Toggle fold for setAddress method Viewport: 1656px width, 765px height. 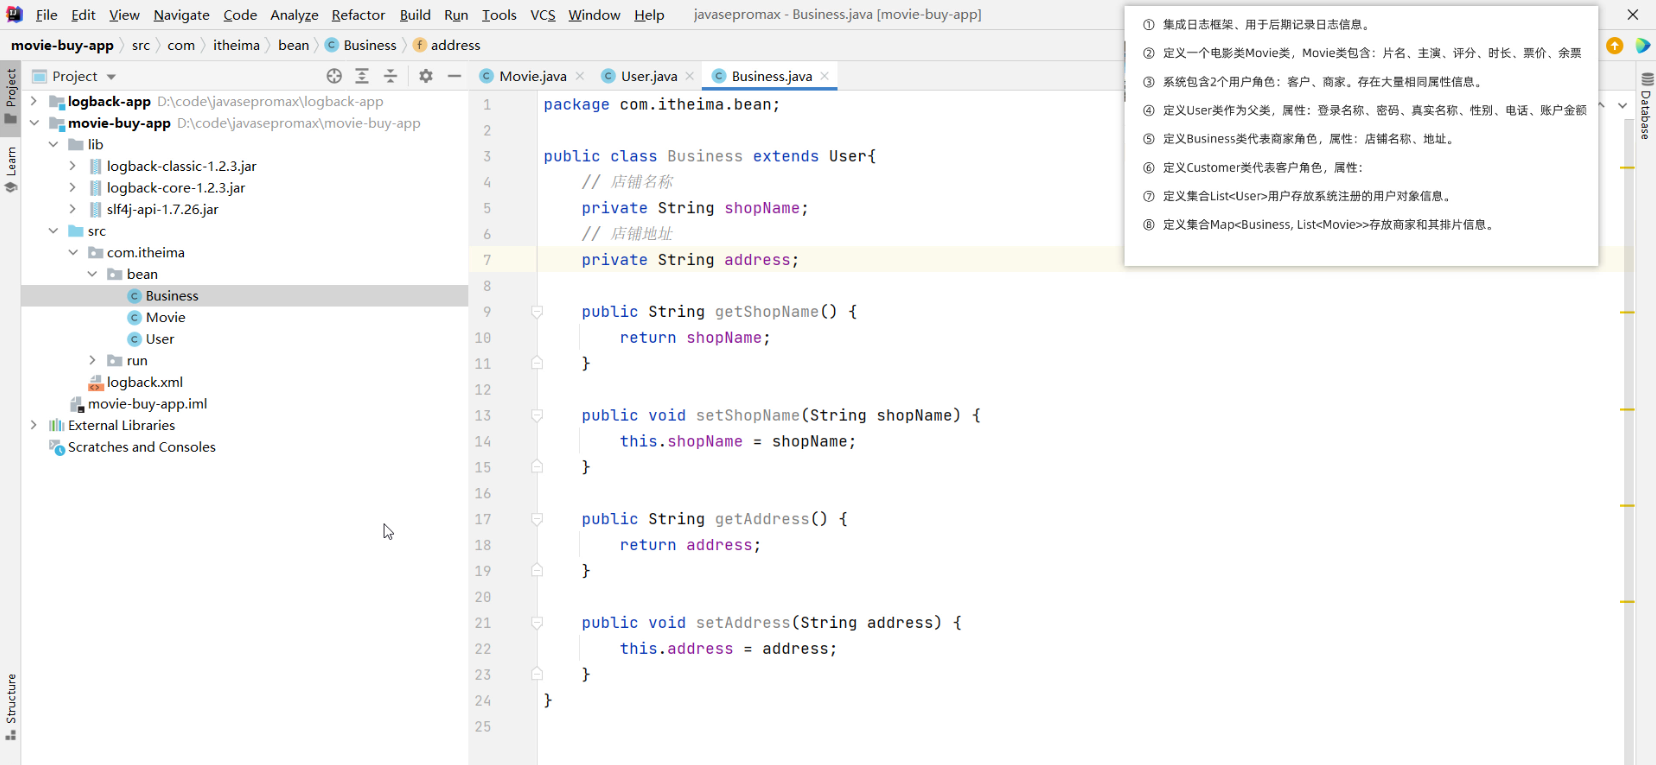click(x=537, y=623)
